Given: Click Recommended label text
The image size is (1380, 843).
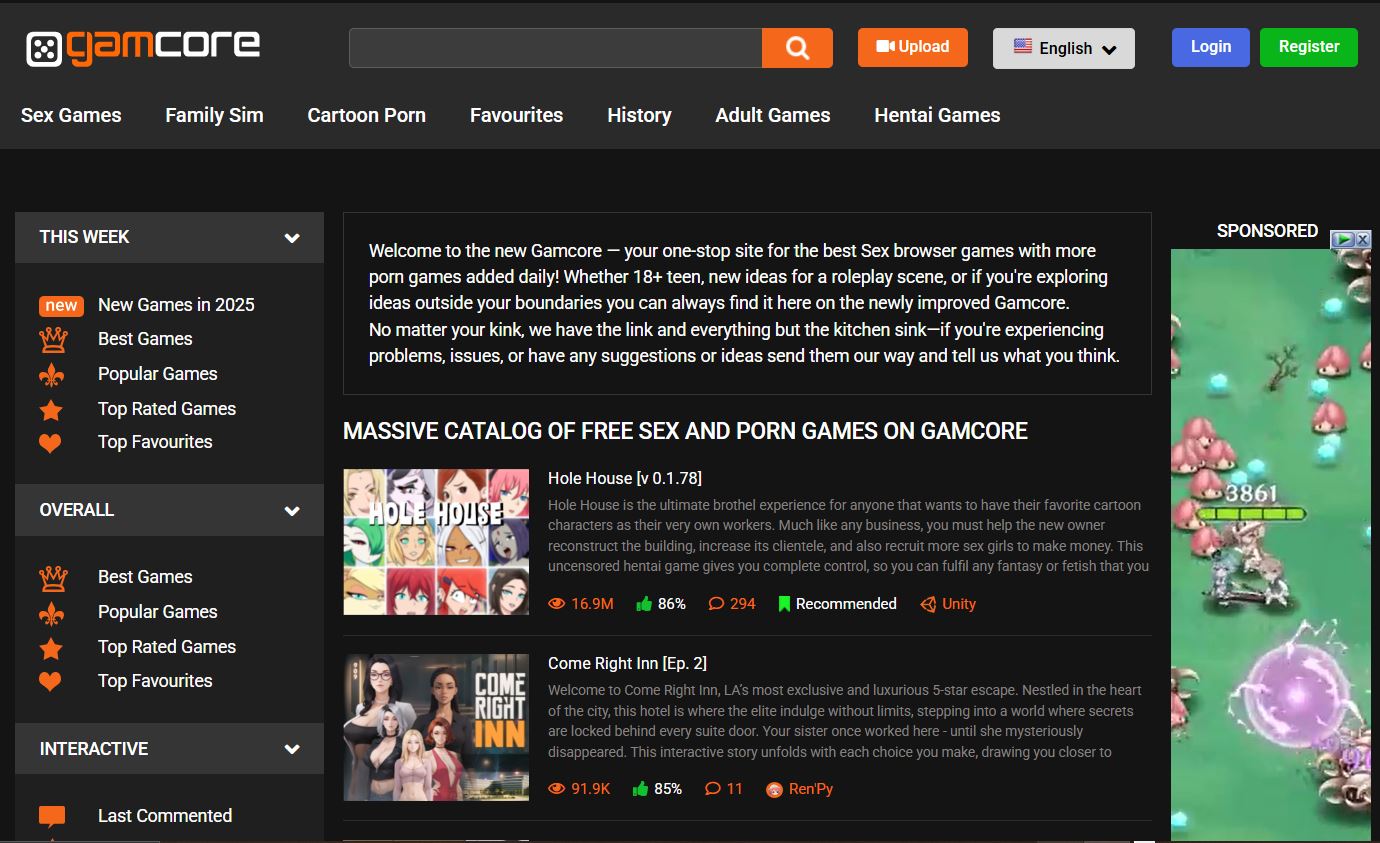Looking at the screenshot, I should [846, 604].
